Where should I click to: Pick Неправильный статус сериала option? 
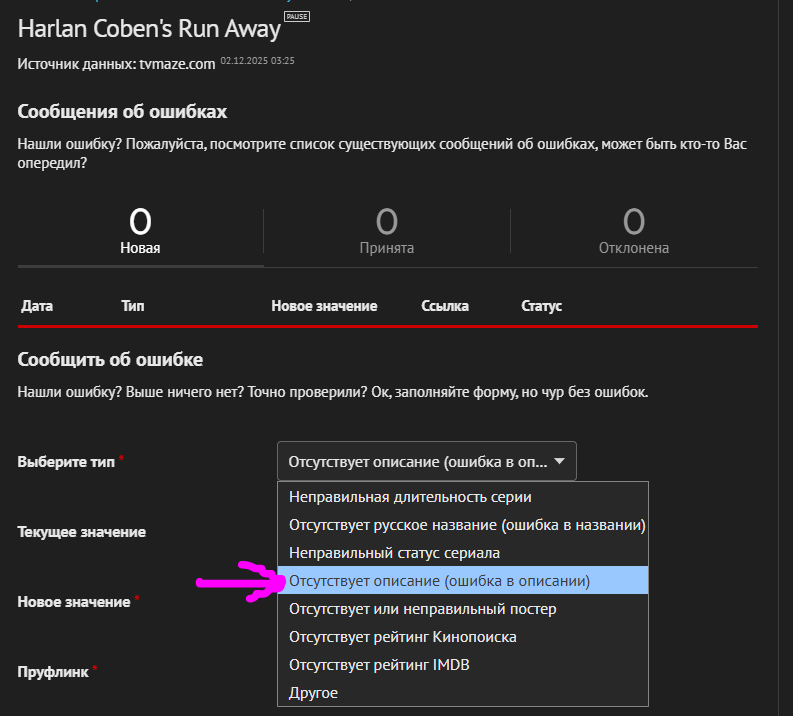pos(394,552)
